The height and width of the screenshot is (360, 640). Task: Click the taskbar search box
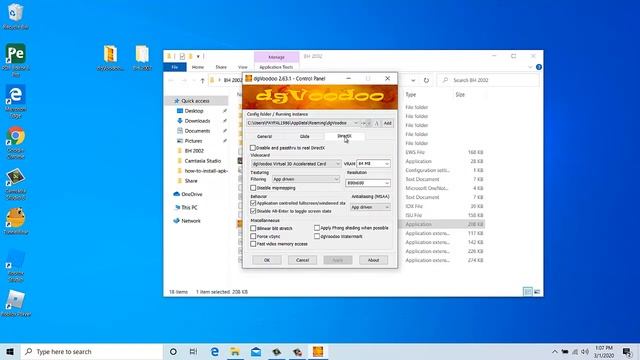point(91,351)
